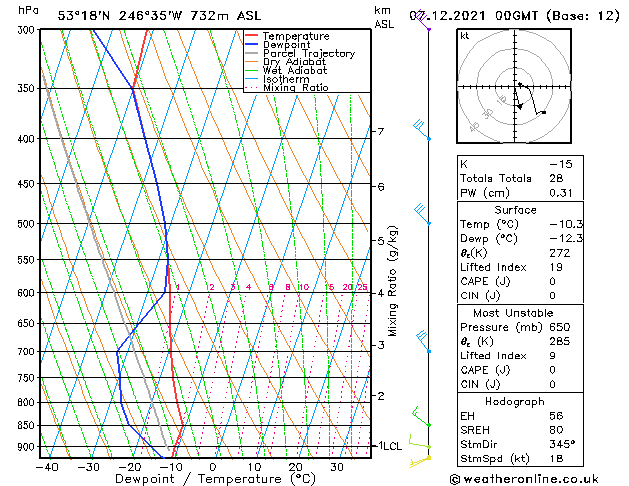Image resolution: width=629 pixels, height=486 pixels.
Task: Click the LCL marker on the height axis
Action: pyautogui.click(x=388, y=446)
